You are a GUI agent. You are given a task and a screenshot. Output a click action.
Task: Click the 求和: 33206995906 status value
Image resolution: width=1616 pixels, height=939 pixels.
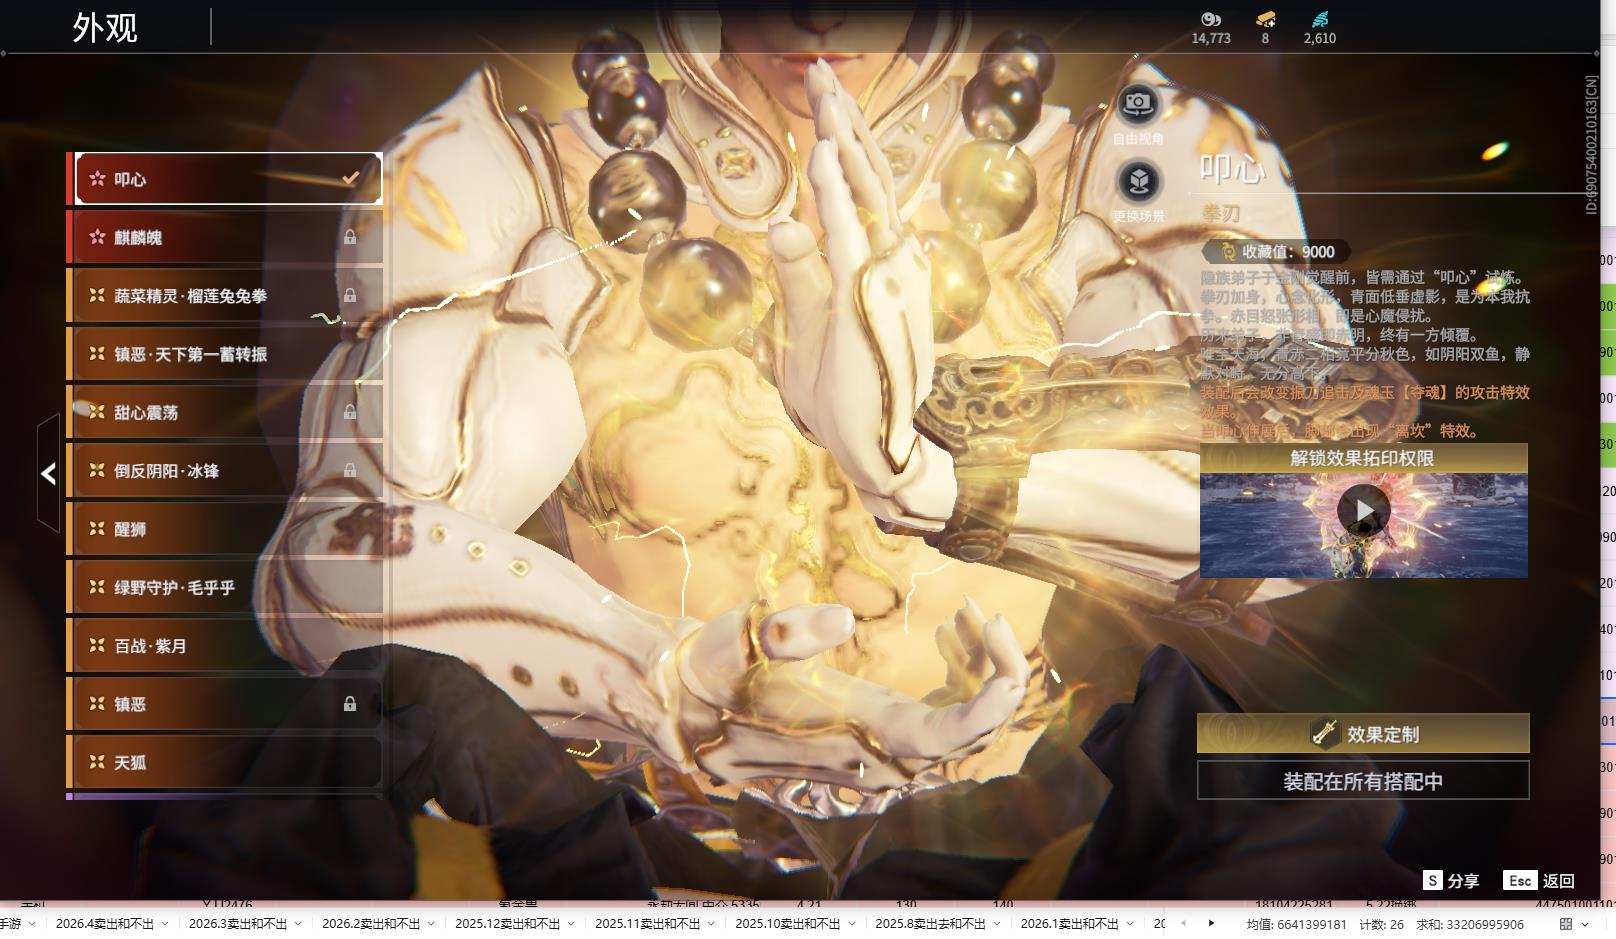1469,925
